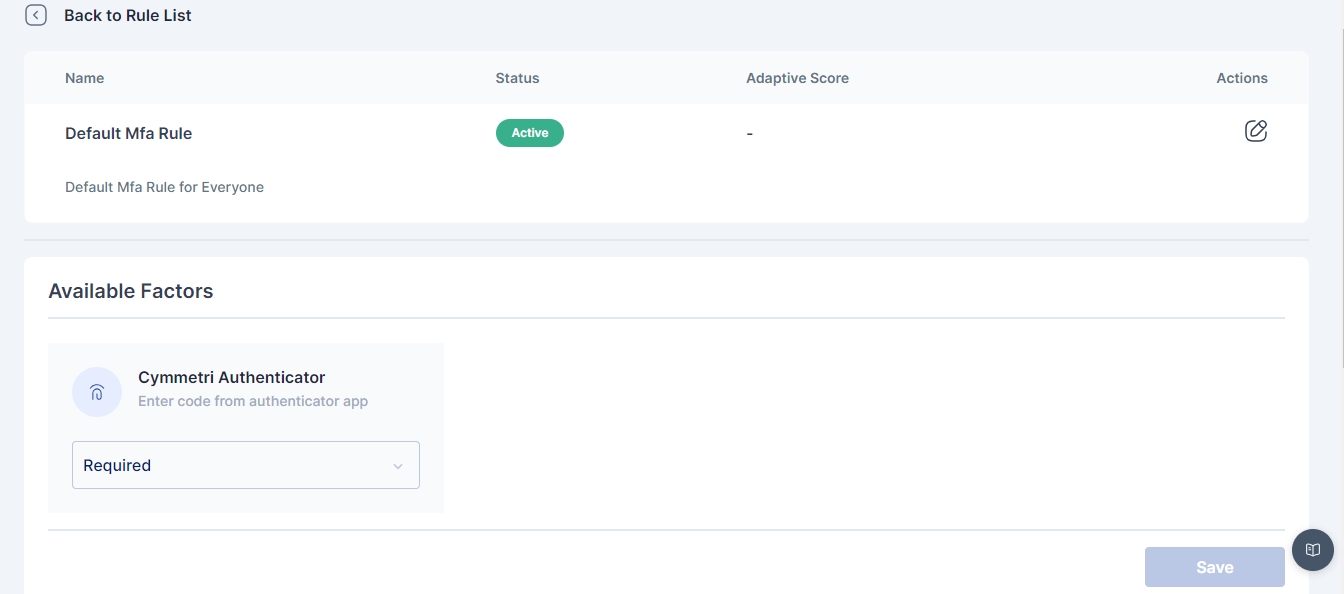1344x594 pixels.
Task: Expand the chevron arrow in the Required field
Action: 398,466
